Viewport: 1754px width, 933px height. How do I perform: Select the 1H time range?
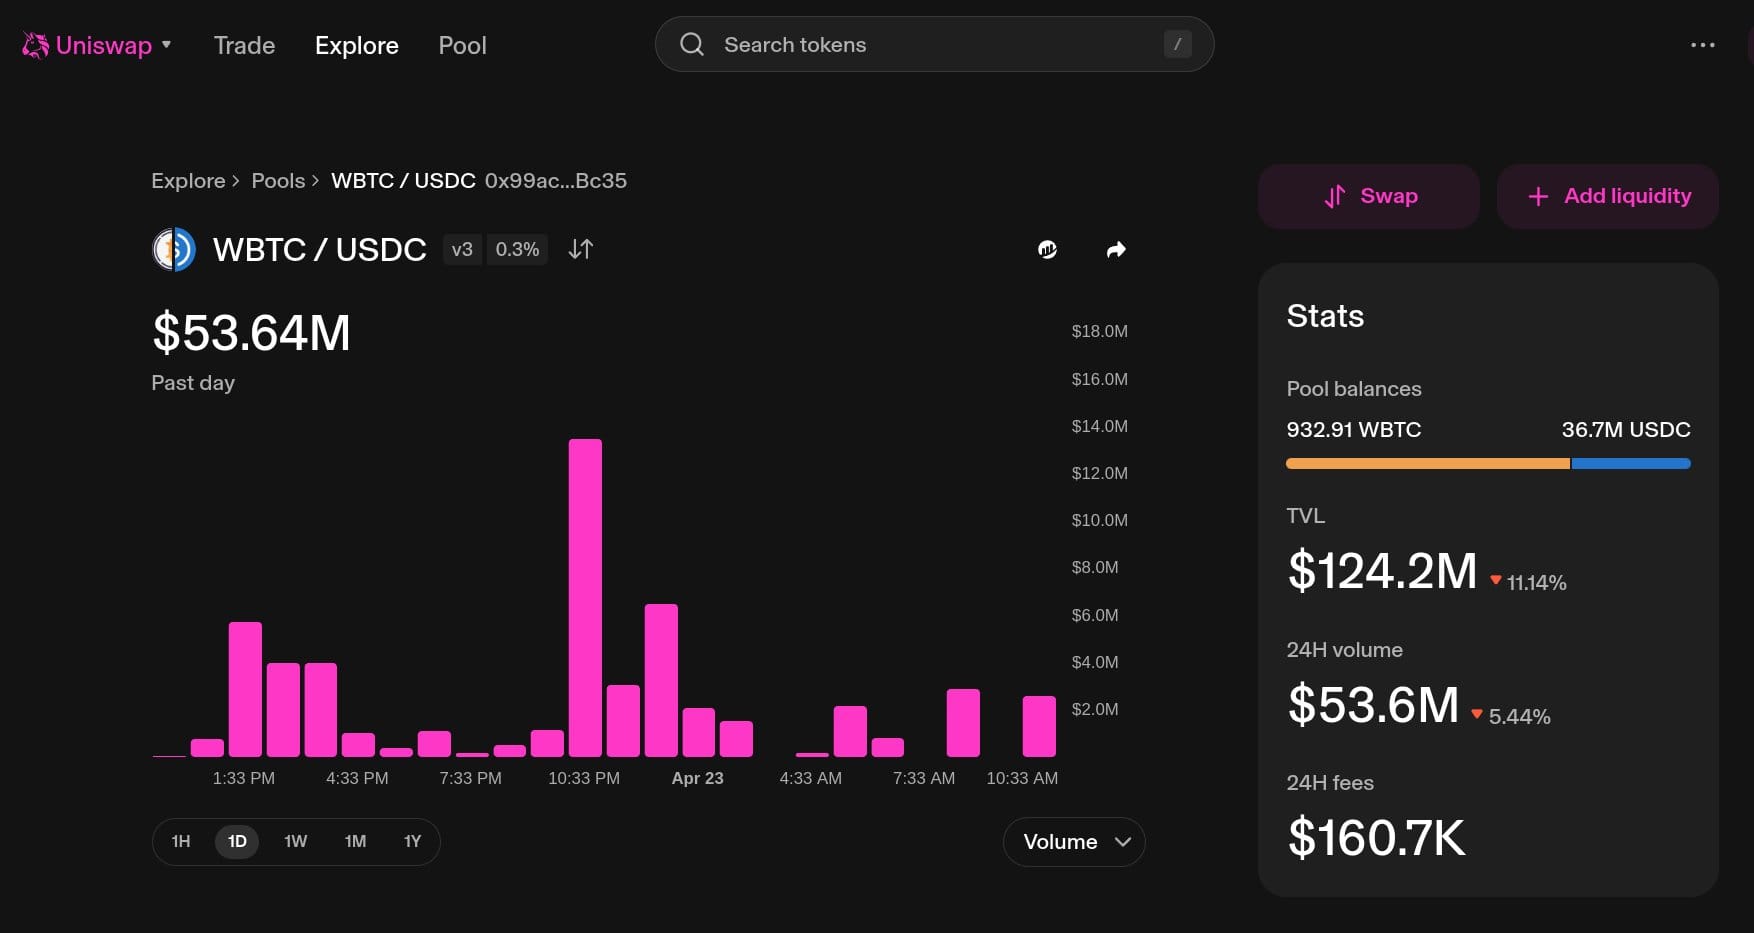tap(181, 841)
